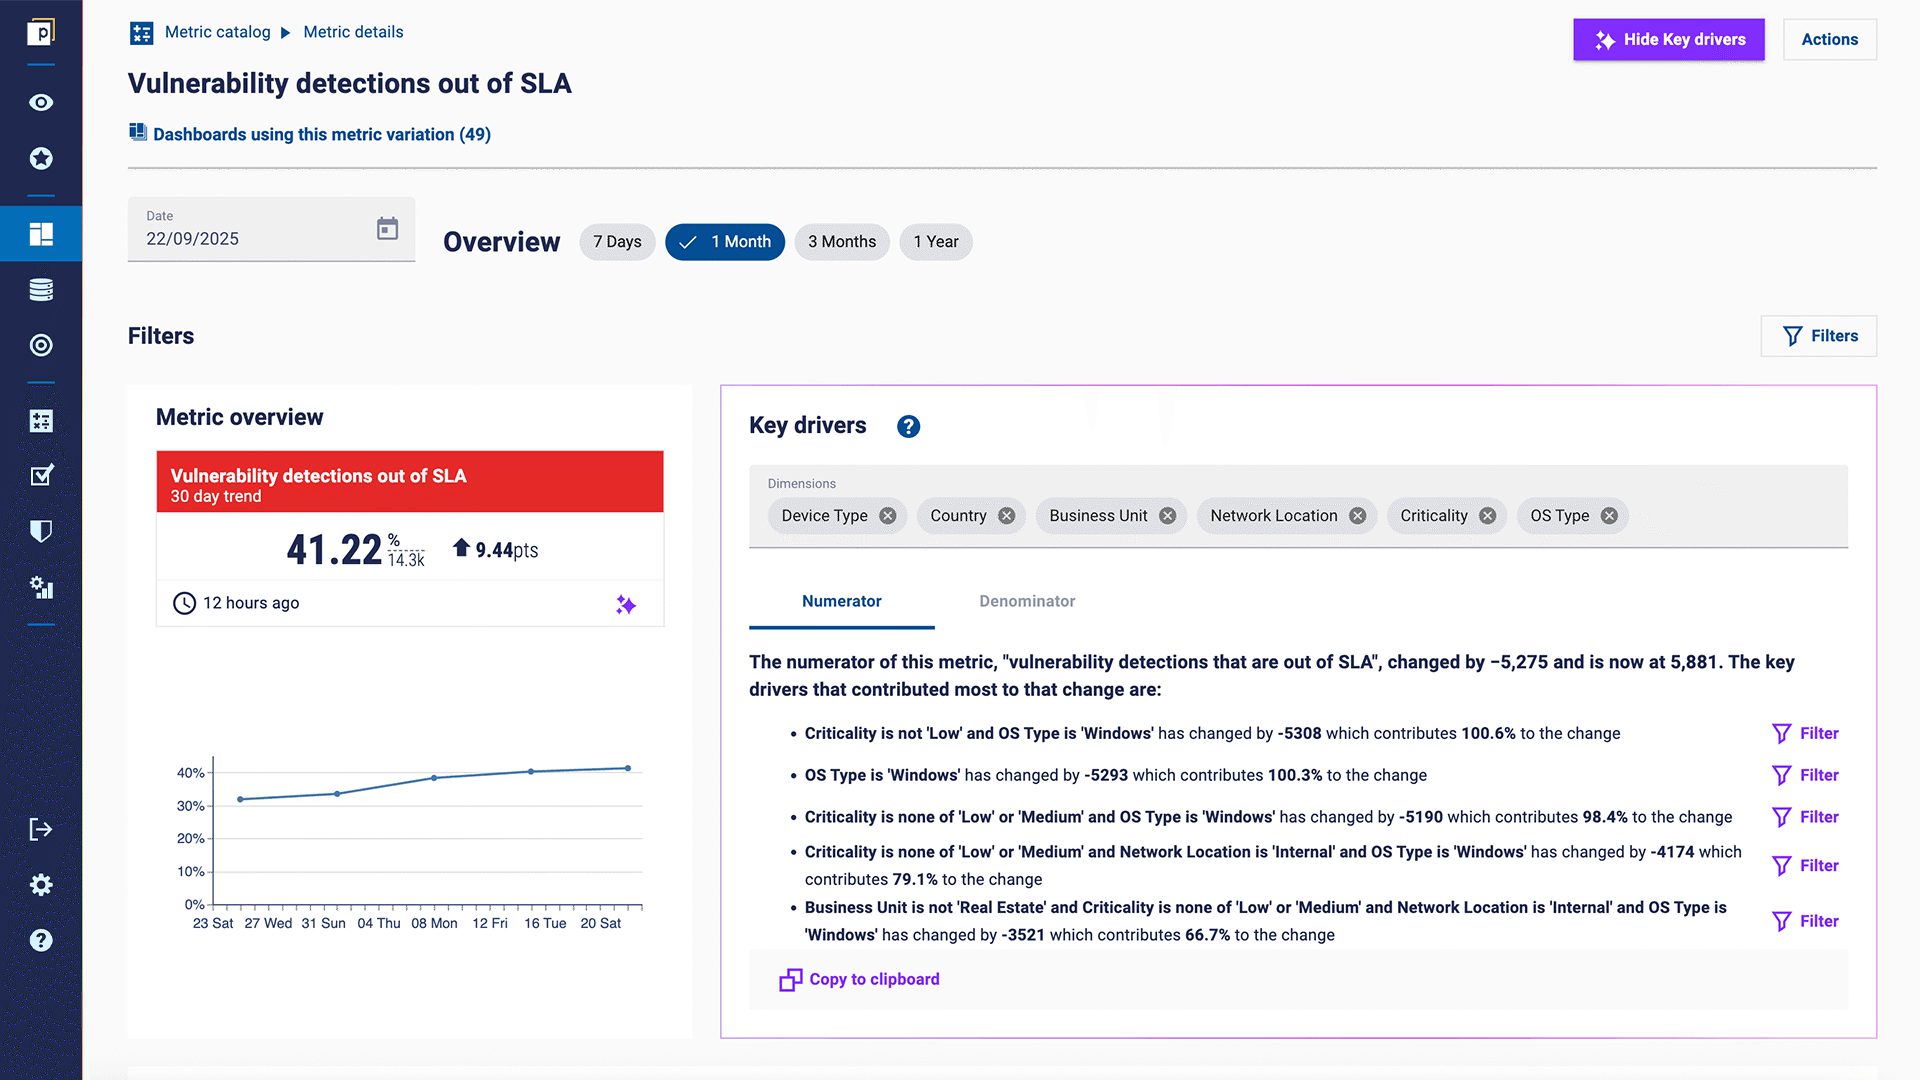Click the Key drivers help question icon
Viewport: 1920px width, 1080px height.
click(x=908, y=427)
